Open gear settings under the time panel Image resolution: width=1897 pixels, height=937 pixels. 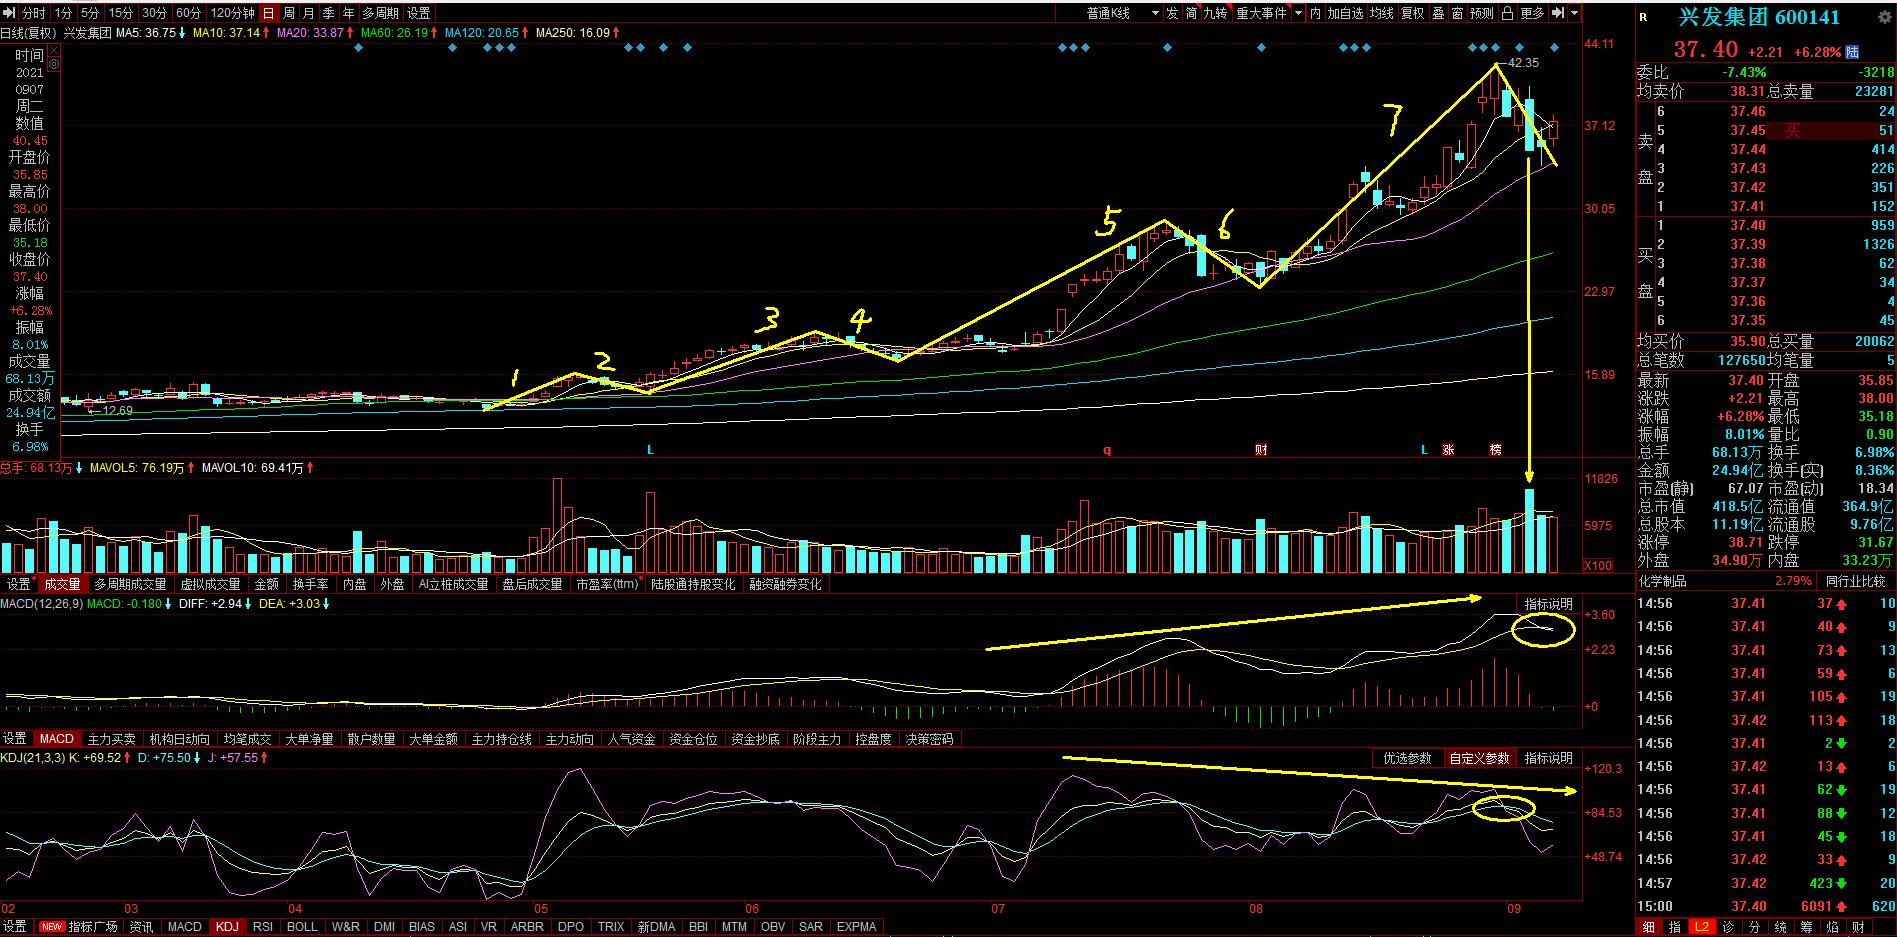53,64
